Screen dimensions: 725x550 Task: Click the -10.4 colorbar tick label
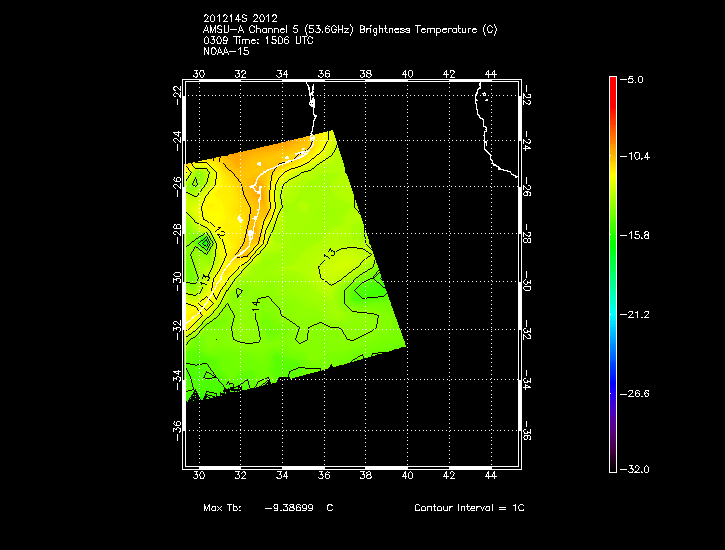coord(637,157)
